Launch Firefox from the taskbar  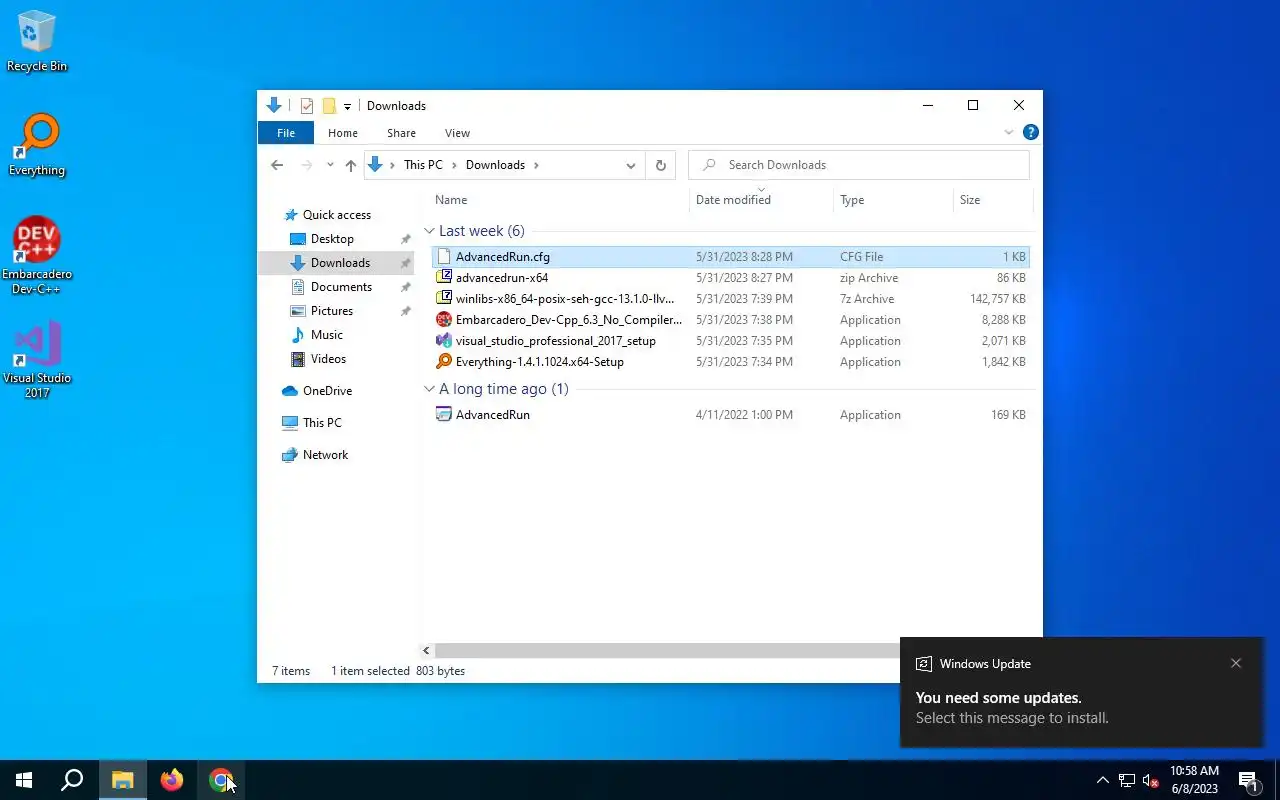(172, 780)
